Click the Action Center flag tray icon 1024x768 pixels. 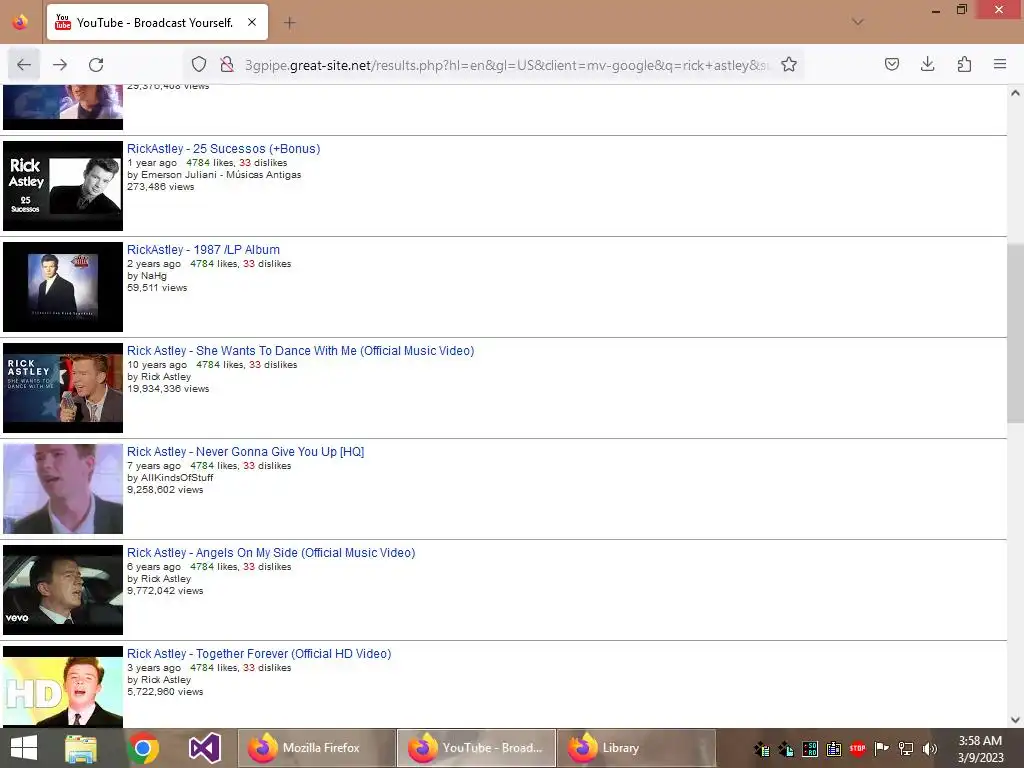point(882,748)
